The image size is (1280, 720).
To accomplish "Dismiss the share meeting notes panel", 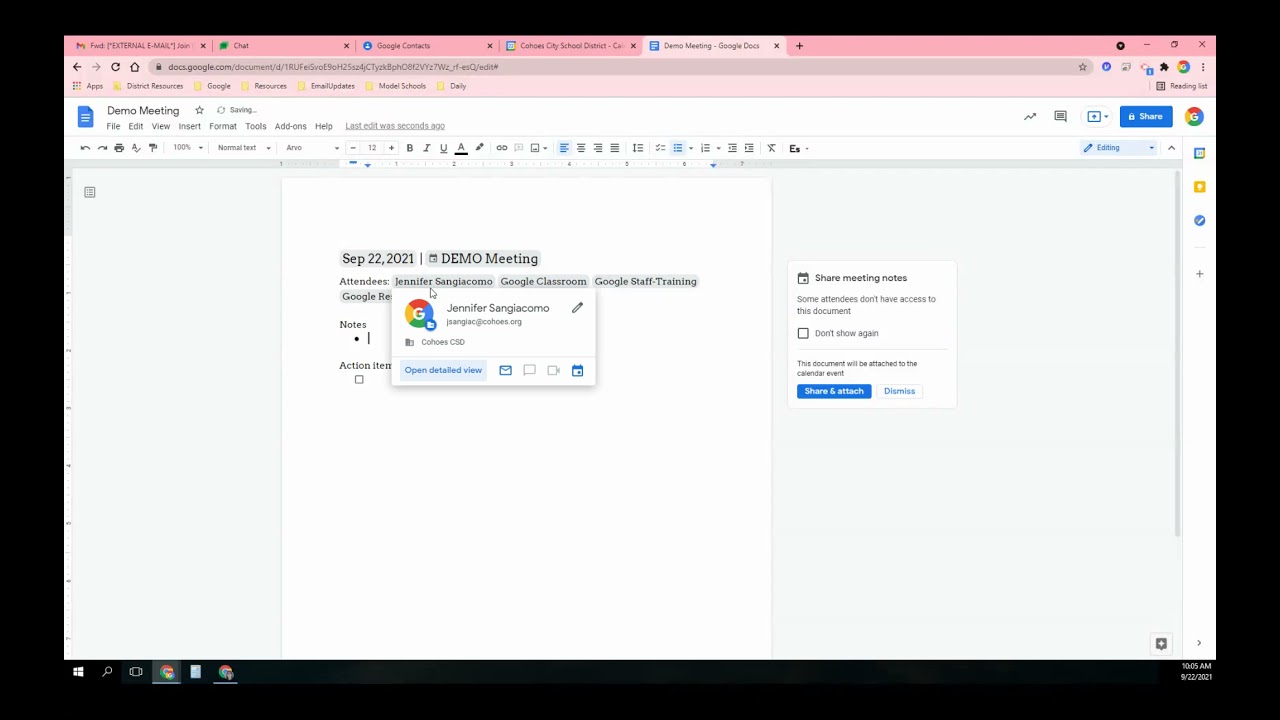I will pos(899,391).
